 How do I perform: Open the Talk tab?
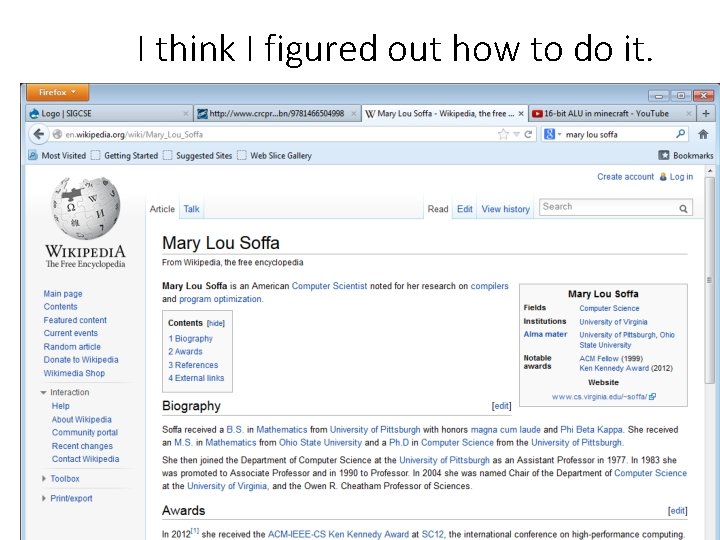[x=191, y=209]
